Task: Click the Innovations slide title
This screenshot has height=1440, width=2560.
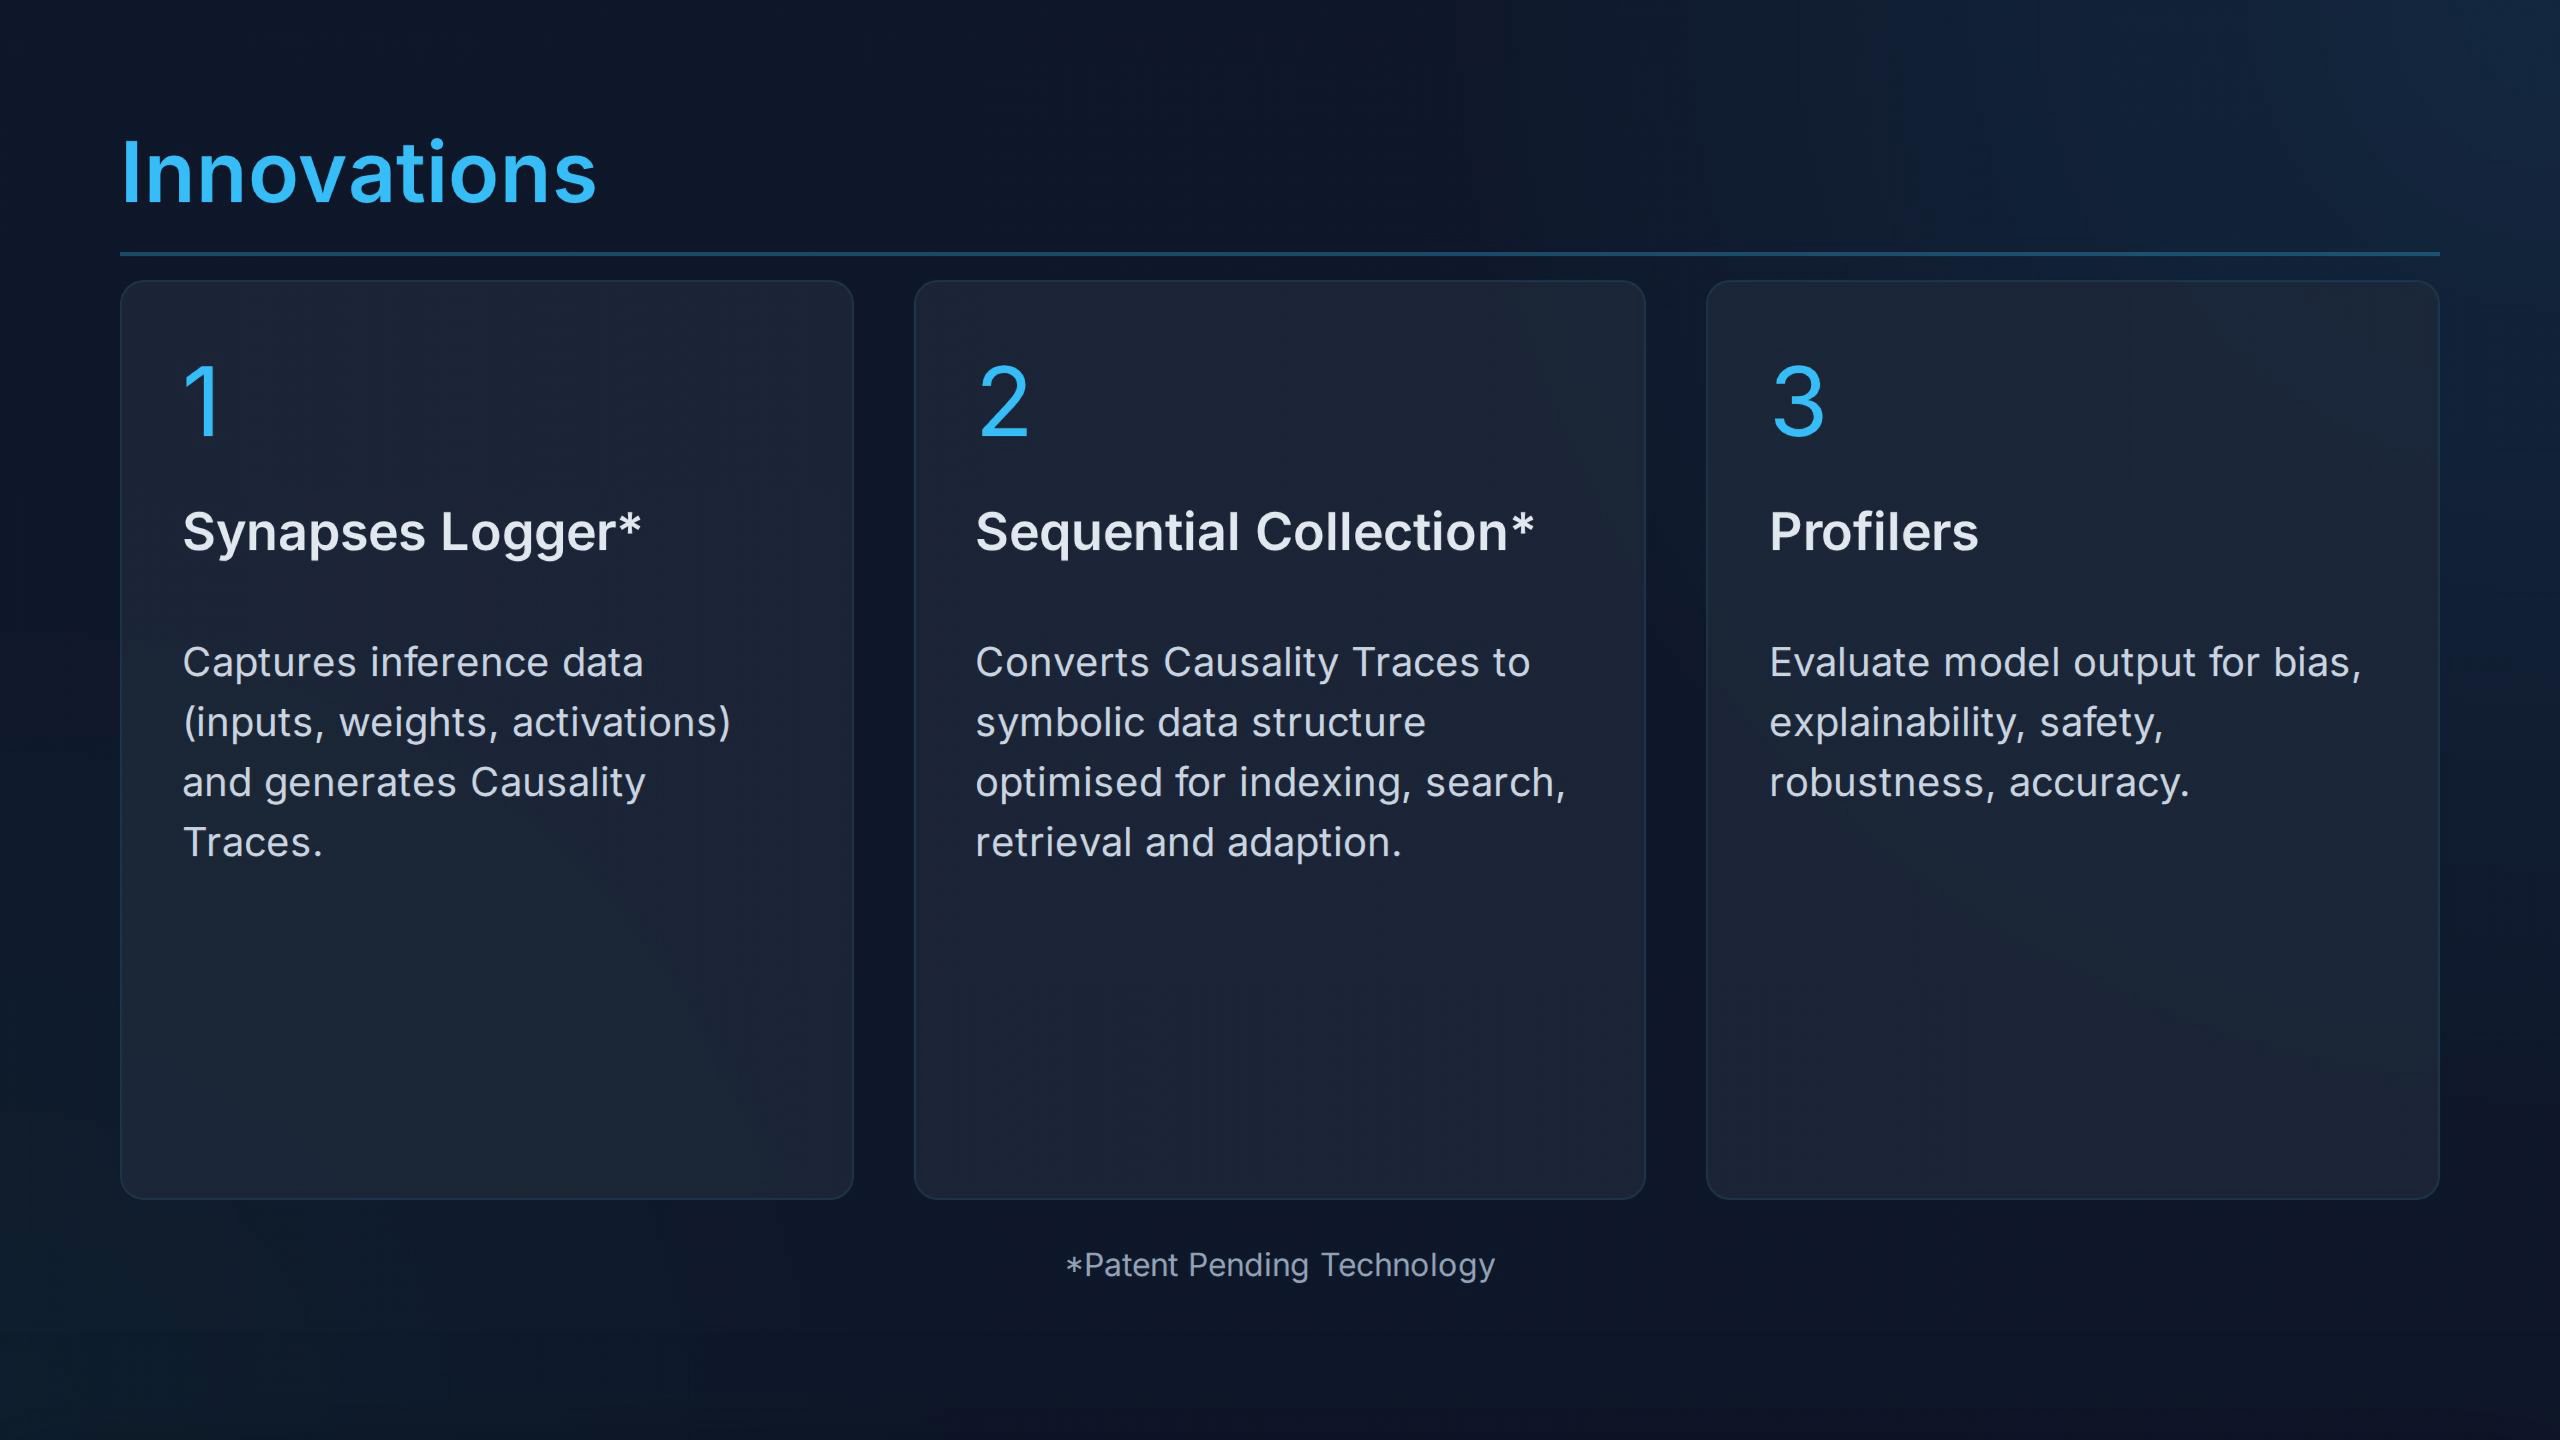Action: (x=358, y=173)
